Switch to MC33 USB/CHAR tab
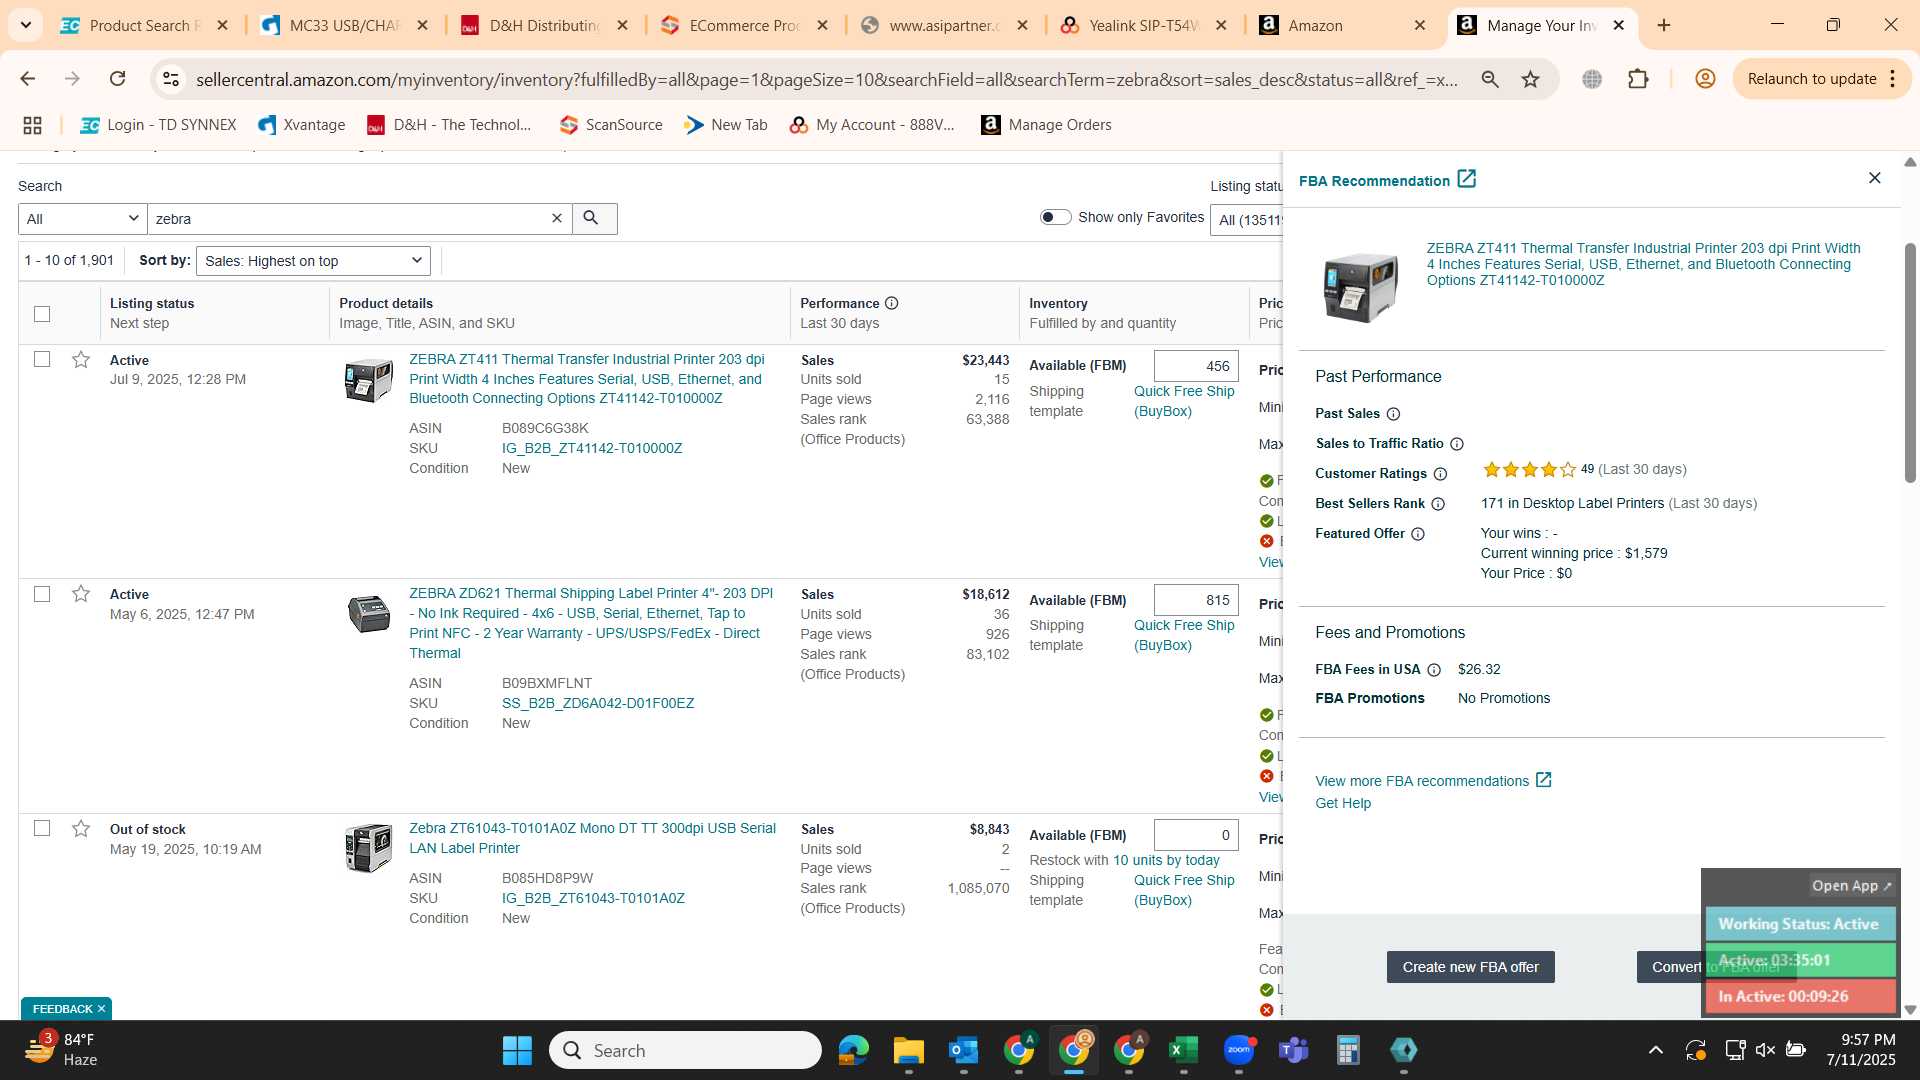The height and width of the screenshot is (1080, 1920). 345,26
